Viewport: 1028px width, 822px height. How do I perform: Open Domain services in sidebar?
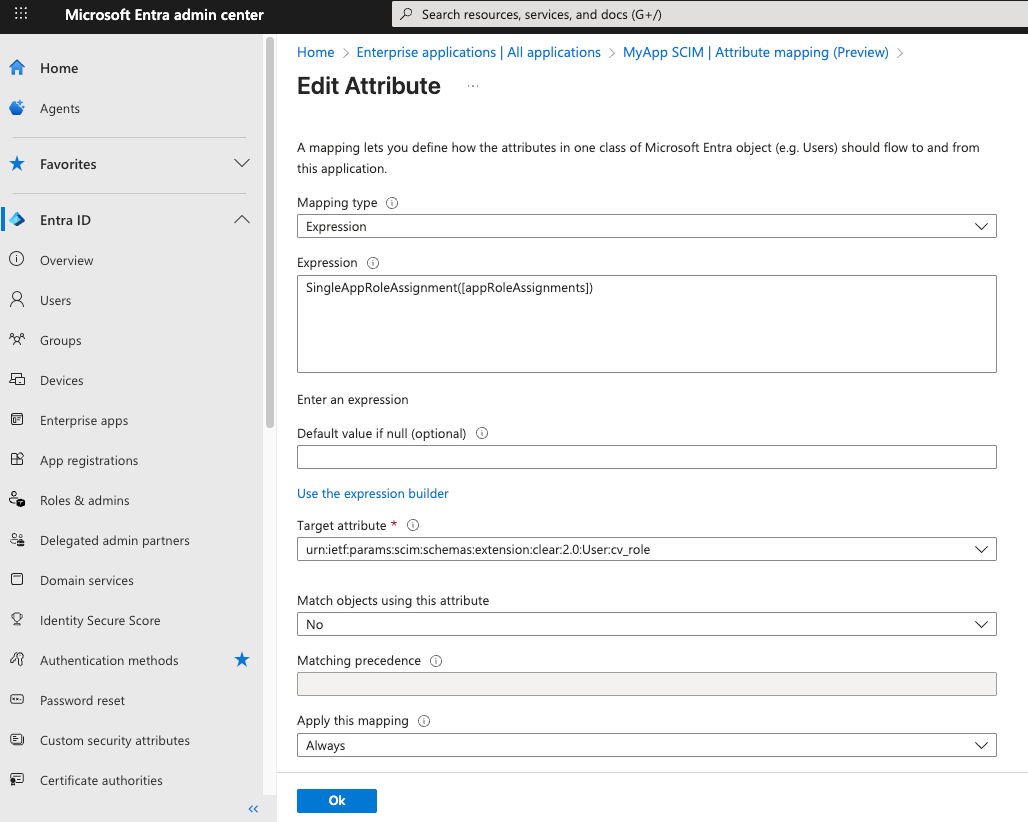click(87, 580)
